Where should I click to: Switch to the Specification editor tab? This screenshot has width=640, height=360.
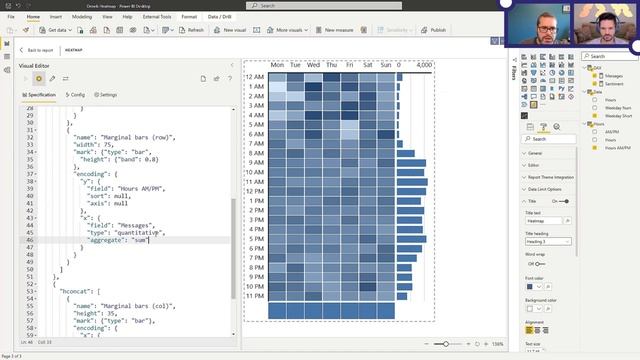coord(39,95)
